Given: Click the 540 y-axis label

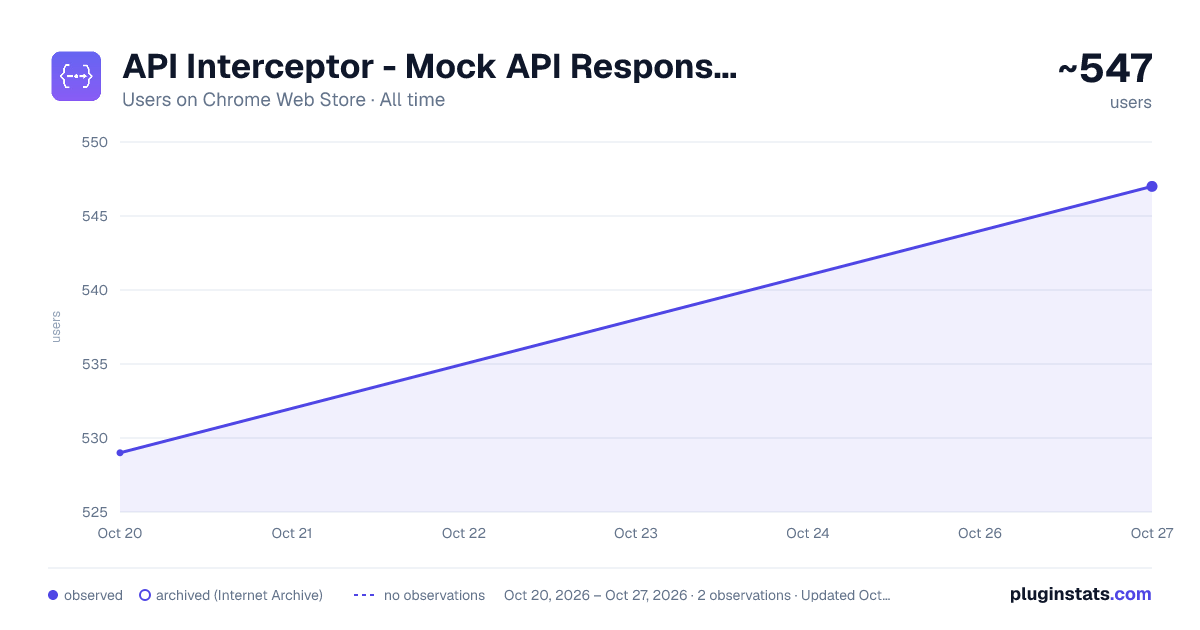Looking at the screenshot, I should point(94,290).
